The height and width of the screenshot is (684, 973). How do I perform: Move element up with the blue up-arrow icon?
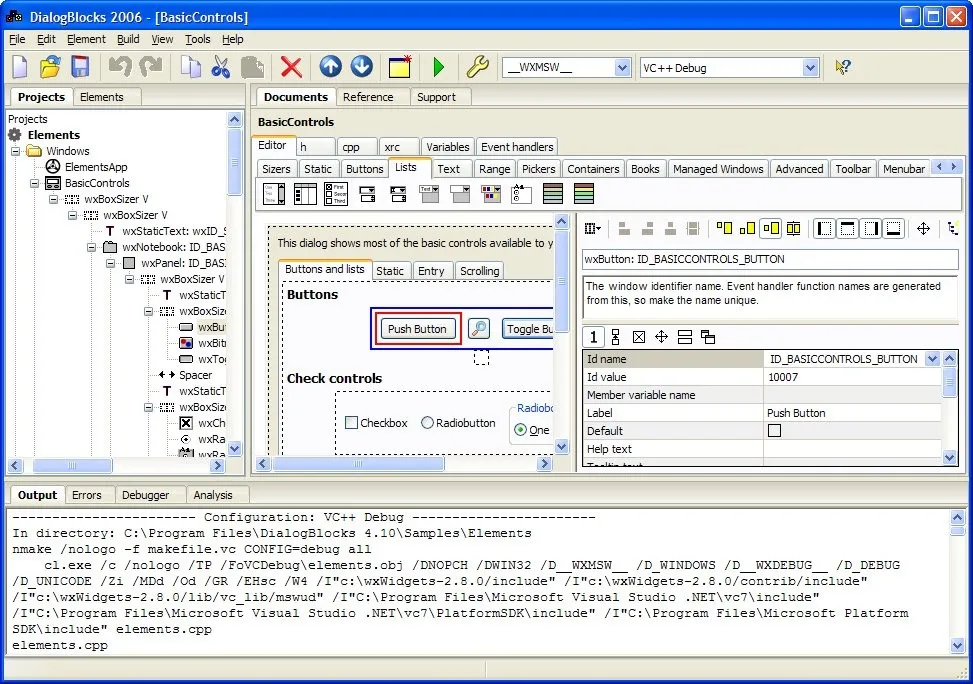pos(330,67)
